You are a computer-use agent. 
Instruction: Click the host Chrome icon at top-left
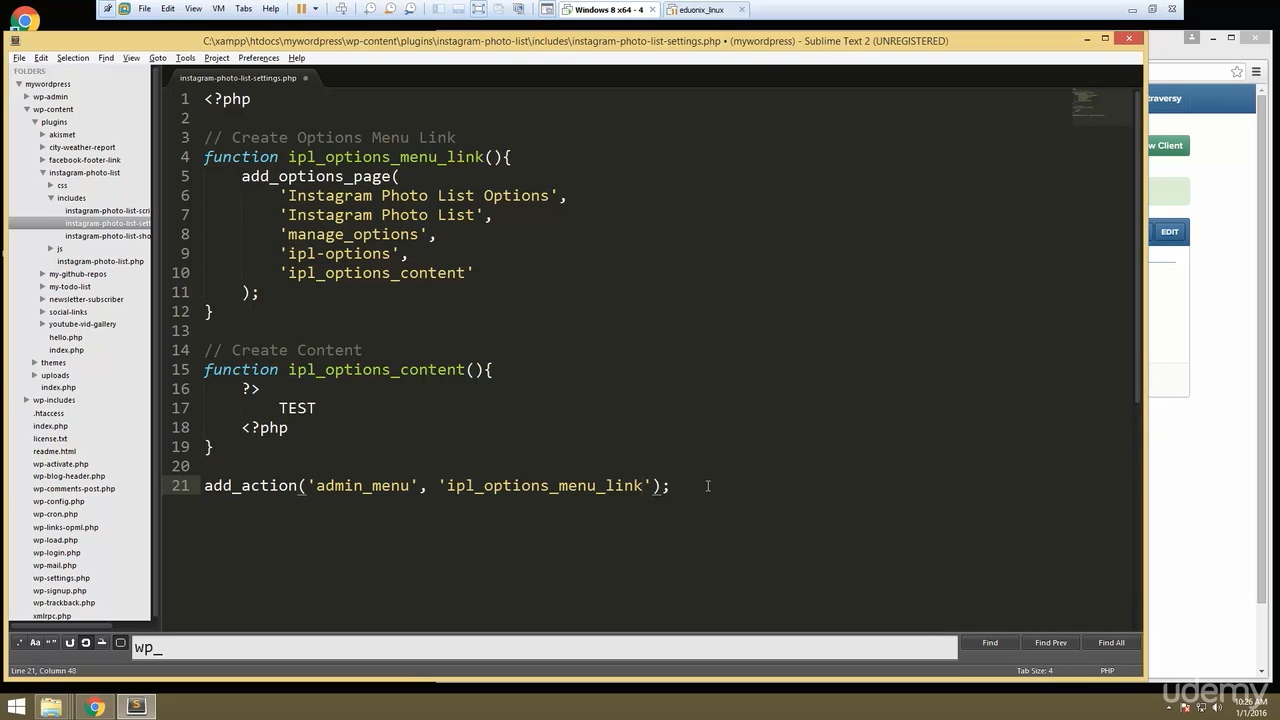[x=24, y=18]
